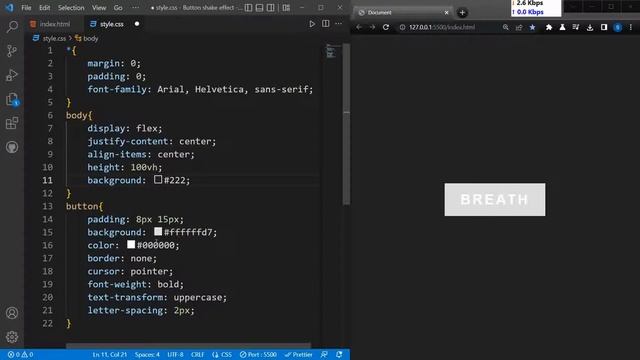
Task: Open a new browser tab
Action: (x=462, y=13)
